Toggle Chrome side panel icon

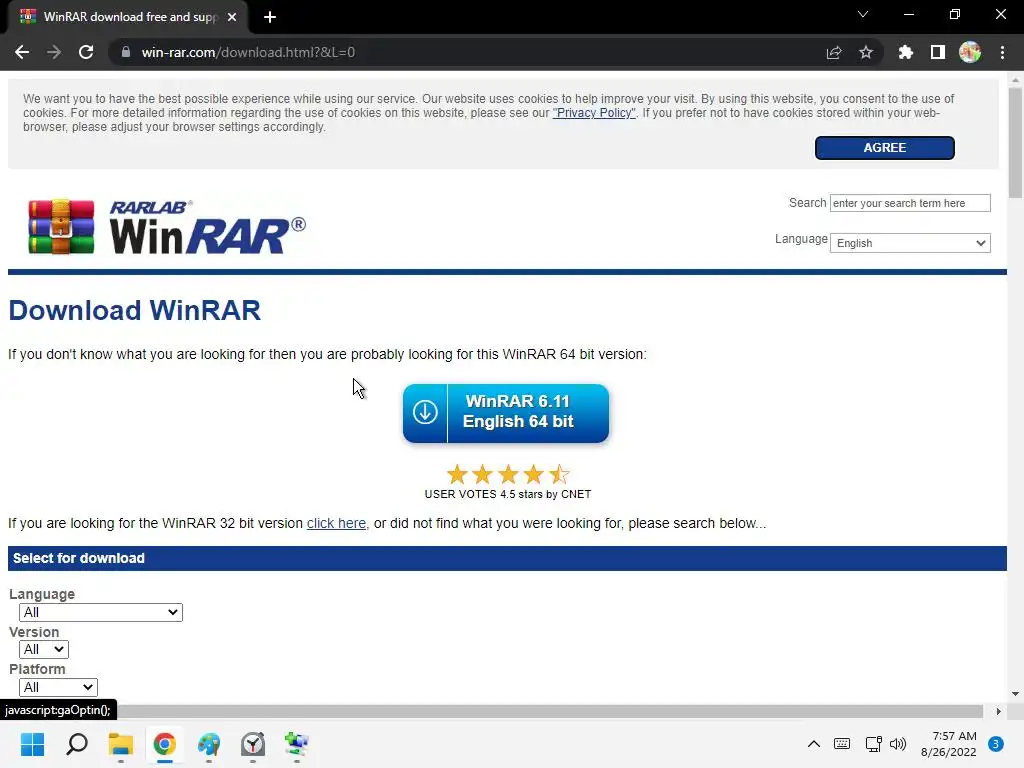coord(938,52)
